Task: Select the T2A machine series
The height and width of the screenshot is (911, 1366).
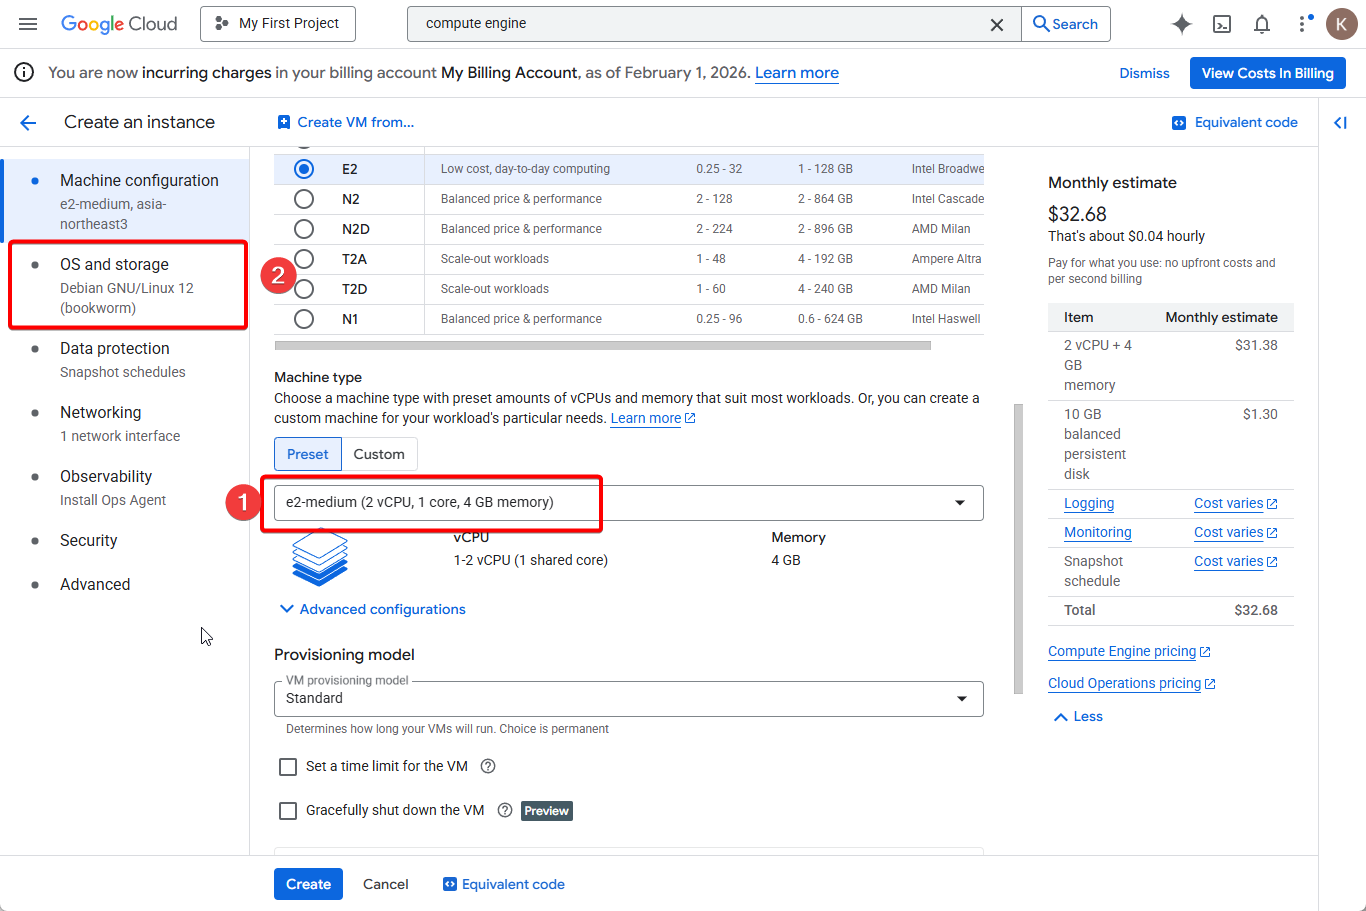Action: (x=304, y=259)
